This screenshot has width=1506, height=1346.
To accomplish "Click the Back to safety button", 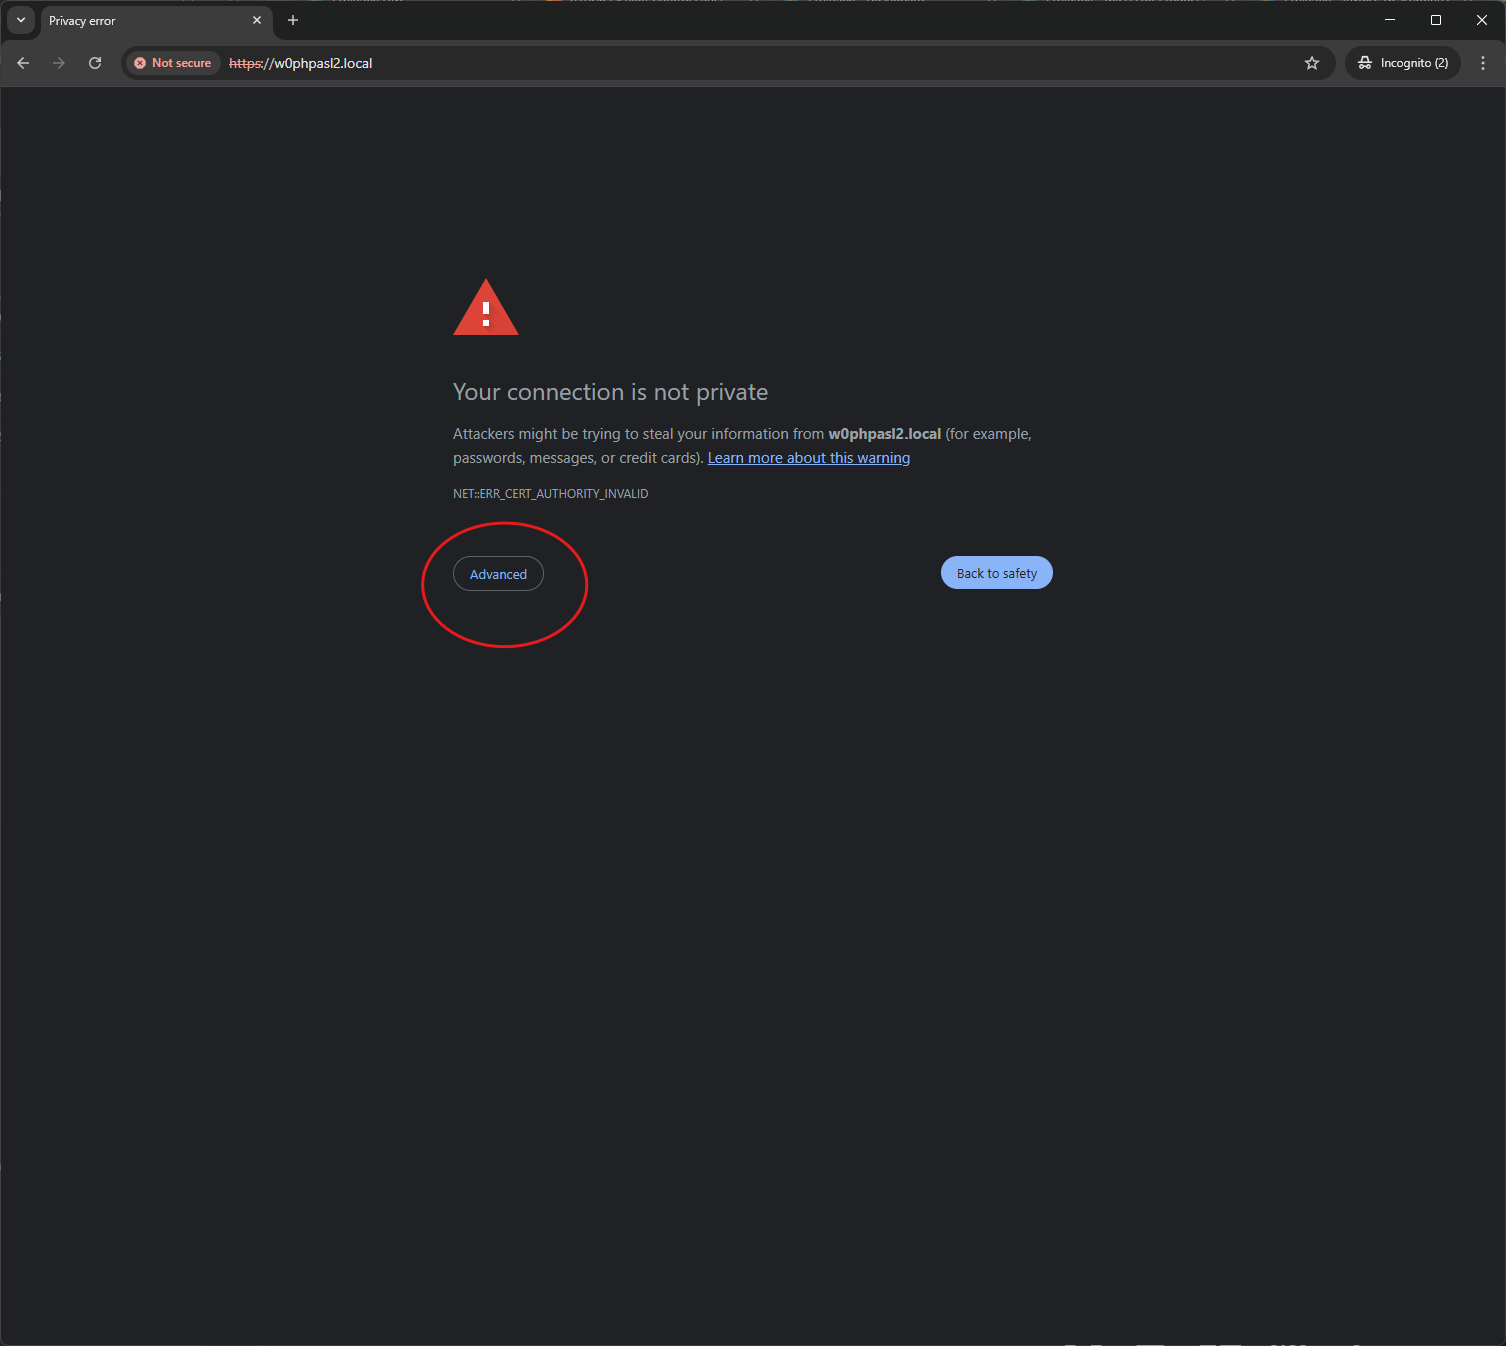I will pos(996,573).
